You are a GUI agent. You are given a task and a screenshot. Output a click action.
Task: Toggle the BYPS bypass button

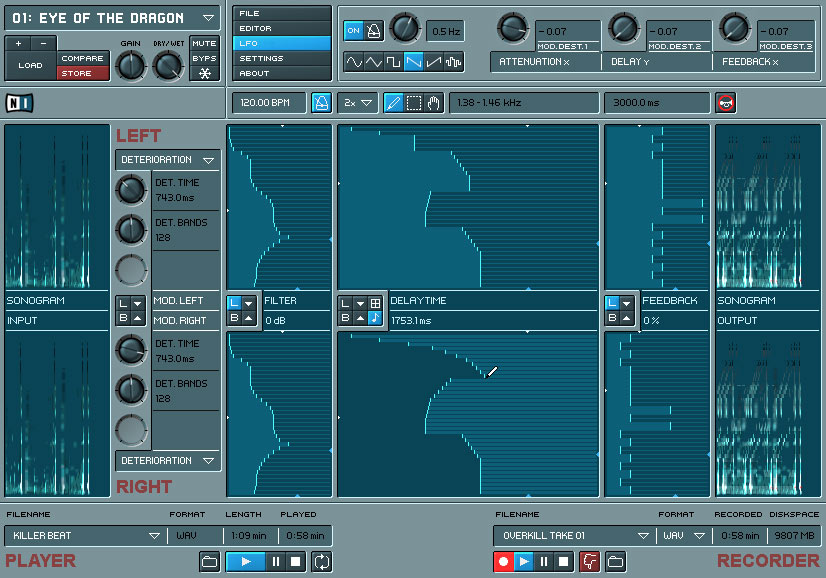point(204,58)
